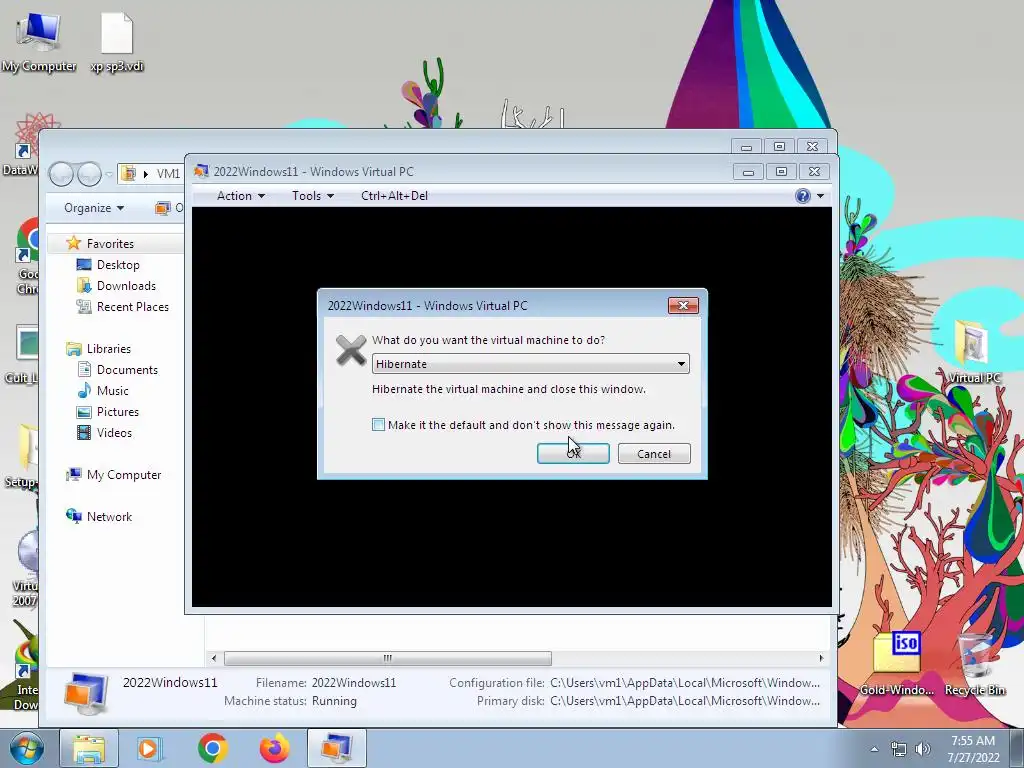Close the Virtual PC shutdown dialog
Viewport: 1024px width, 768px height.
[x=683, y=305]
